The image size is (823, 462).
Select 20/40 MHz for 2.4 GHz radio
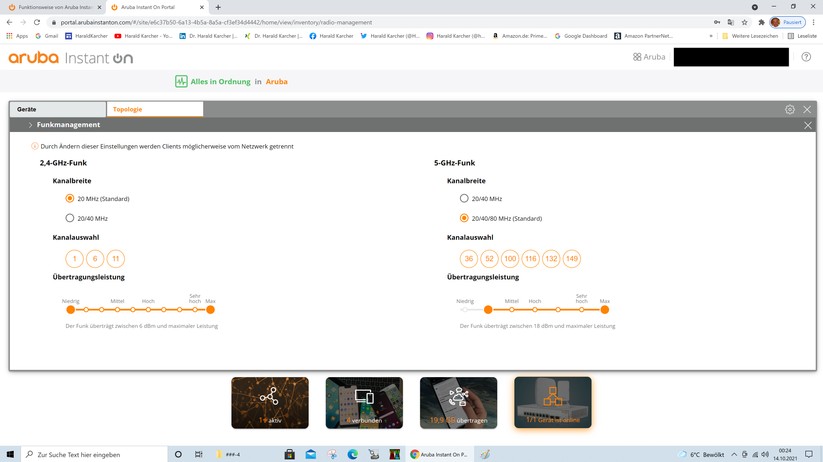pos(70,218)
